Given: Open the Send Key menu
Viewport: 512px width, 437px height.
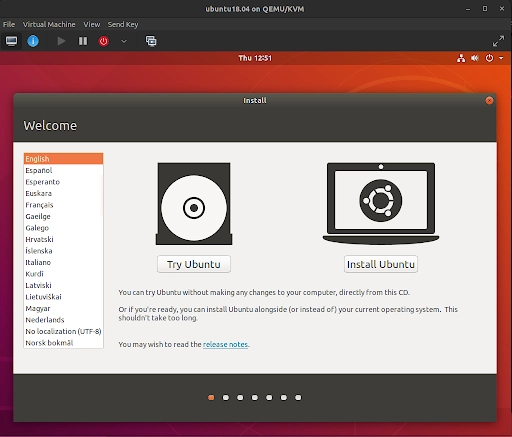Looking at the screenshot, I should click(x=123, y=24).
